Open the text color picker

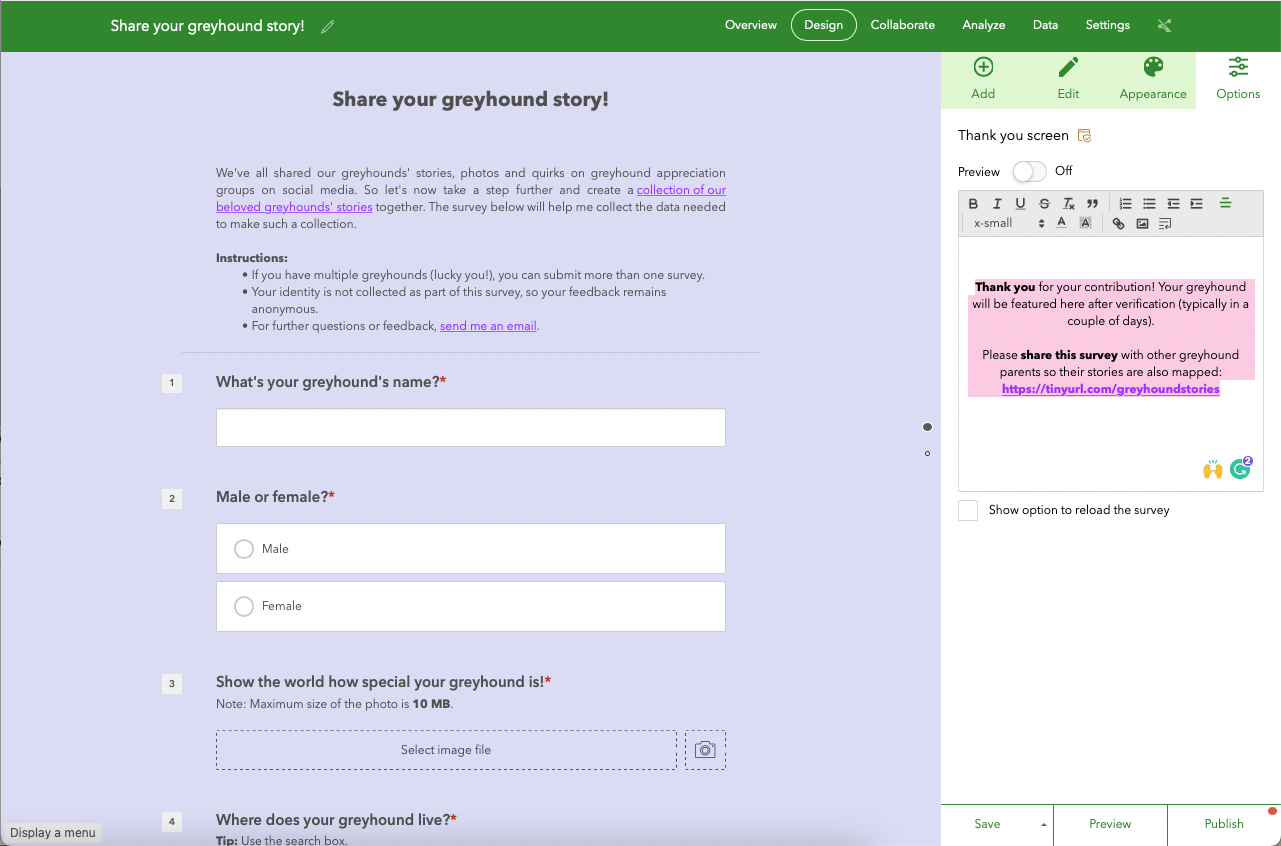(x=1061, y=224)
